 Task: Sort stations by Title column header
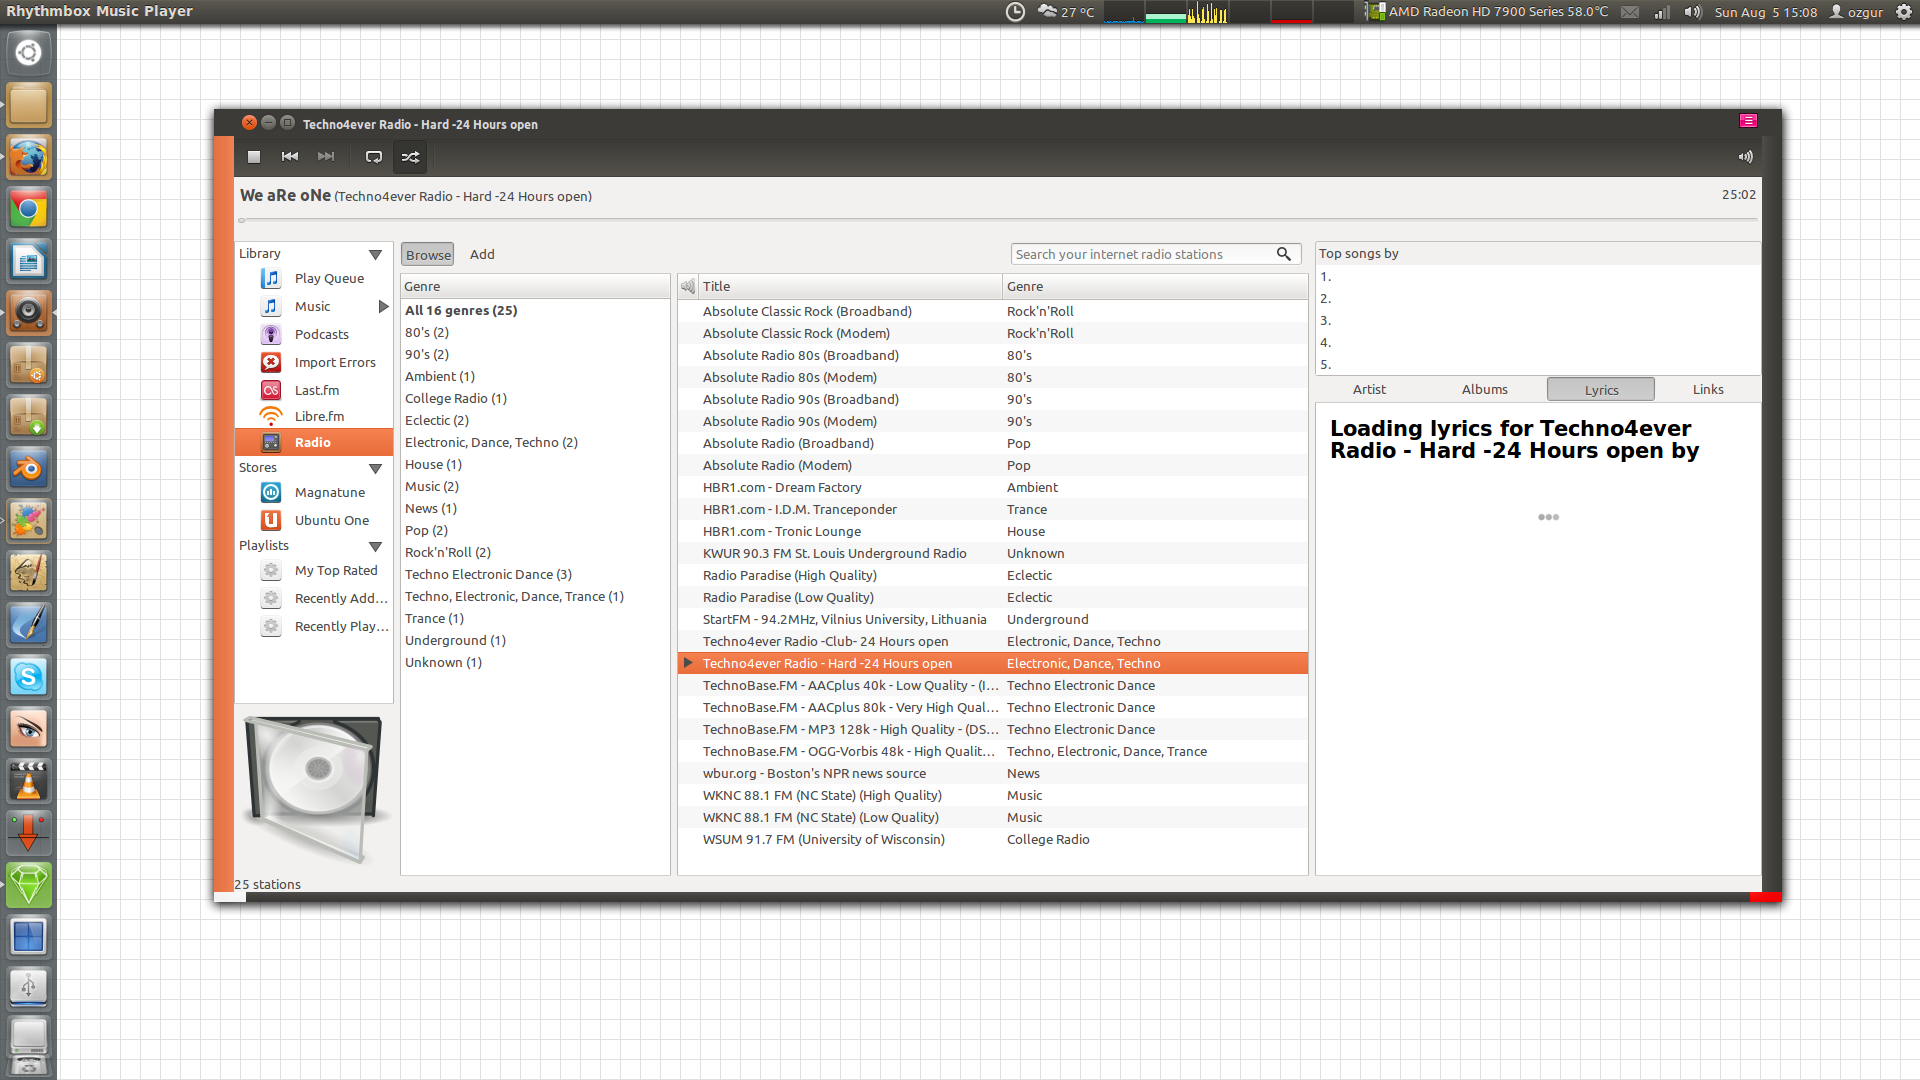(x=849, y=287)
